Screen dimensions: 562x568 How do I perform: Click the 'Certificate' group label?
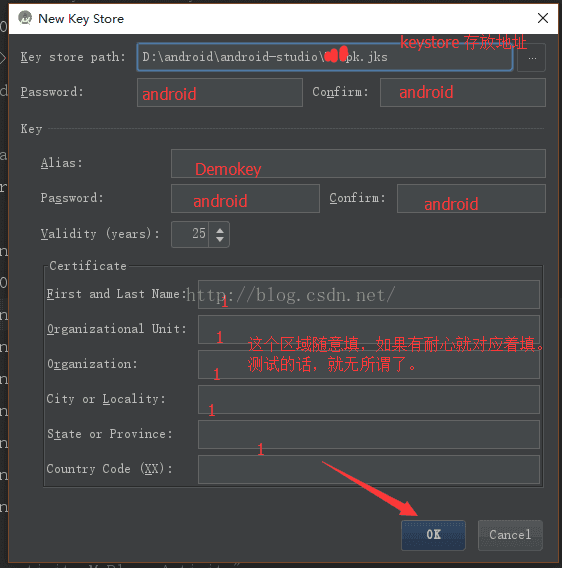(x=88, y=266)
